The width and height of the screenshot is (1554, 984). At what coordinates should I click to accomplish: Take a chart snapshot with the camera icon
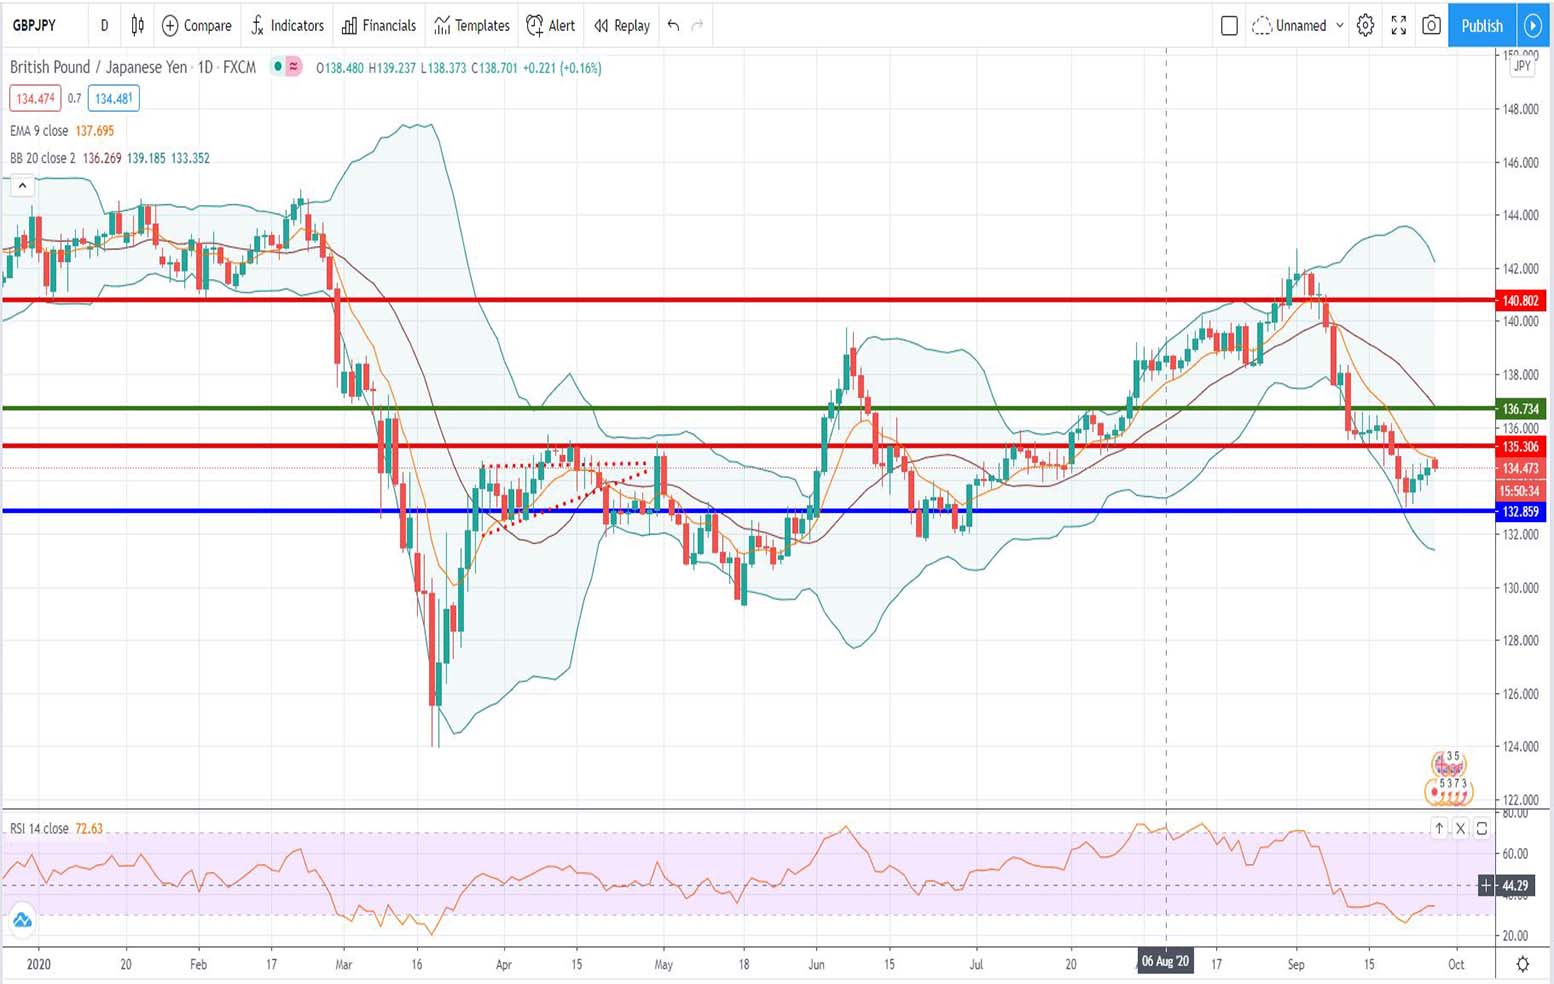[1431, 26]
